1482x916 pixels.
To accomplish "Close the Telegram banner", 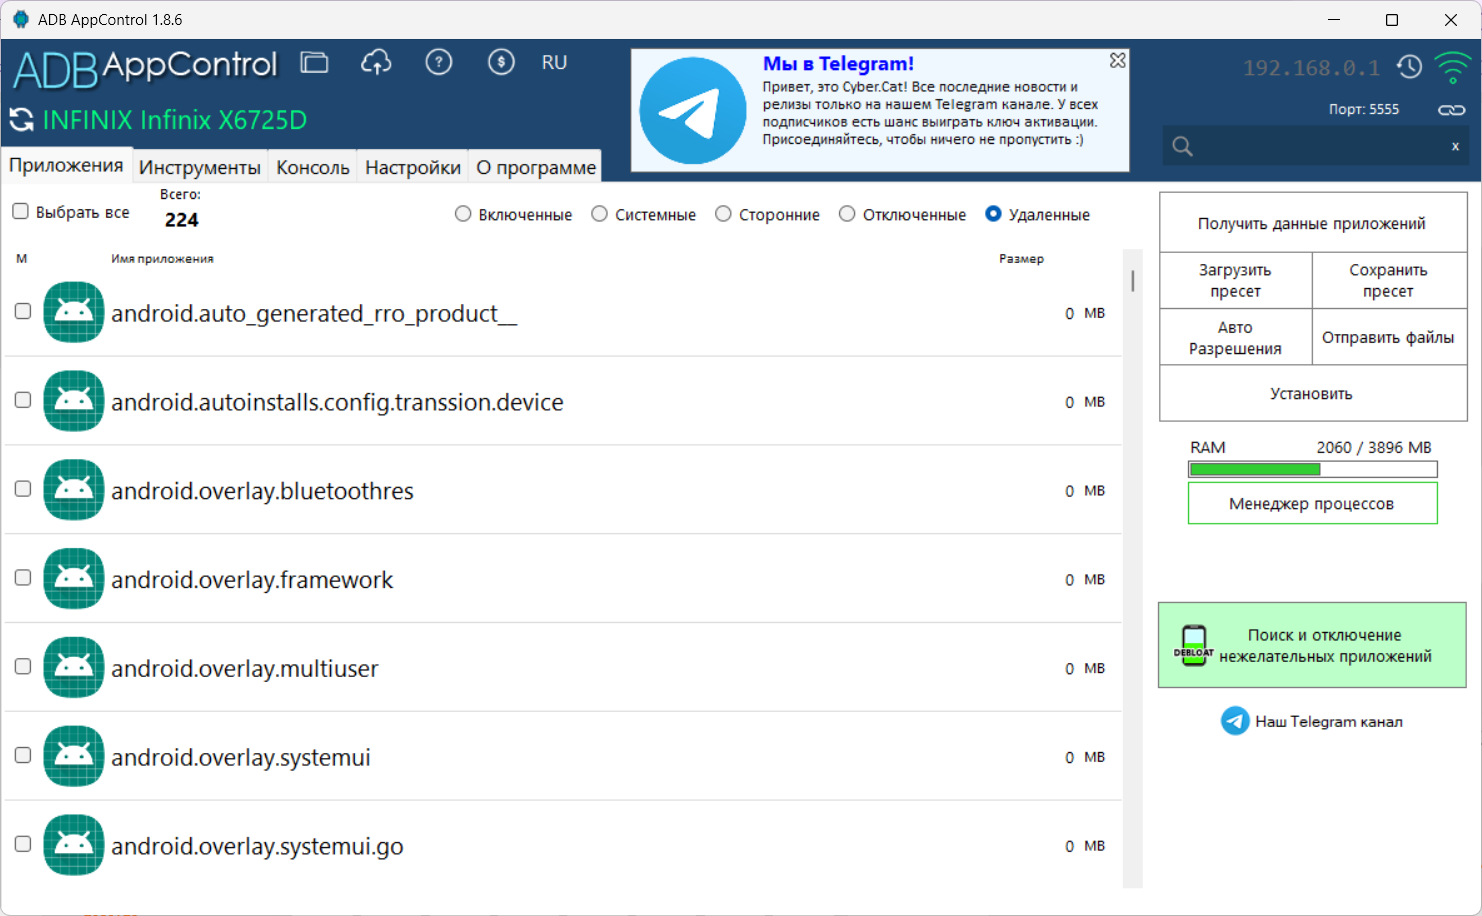I will [x=1118, y=61].
